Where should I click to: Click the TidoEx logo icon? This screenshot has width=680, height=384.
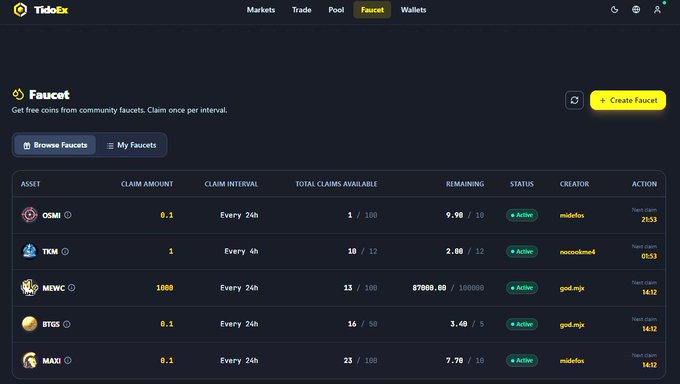point(20,10)
